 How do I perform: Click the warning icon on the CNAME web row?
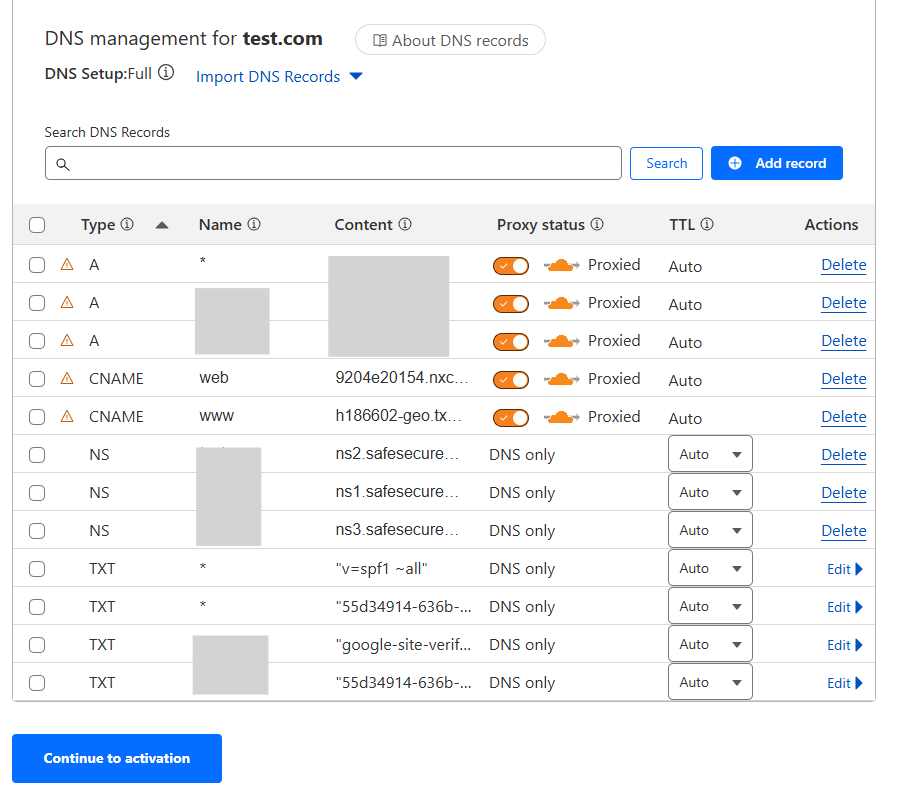tap(67, 379)
